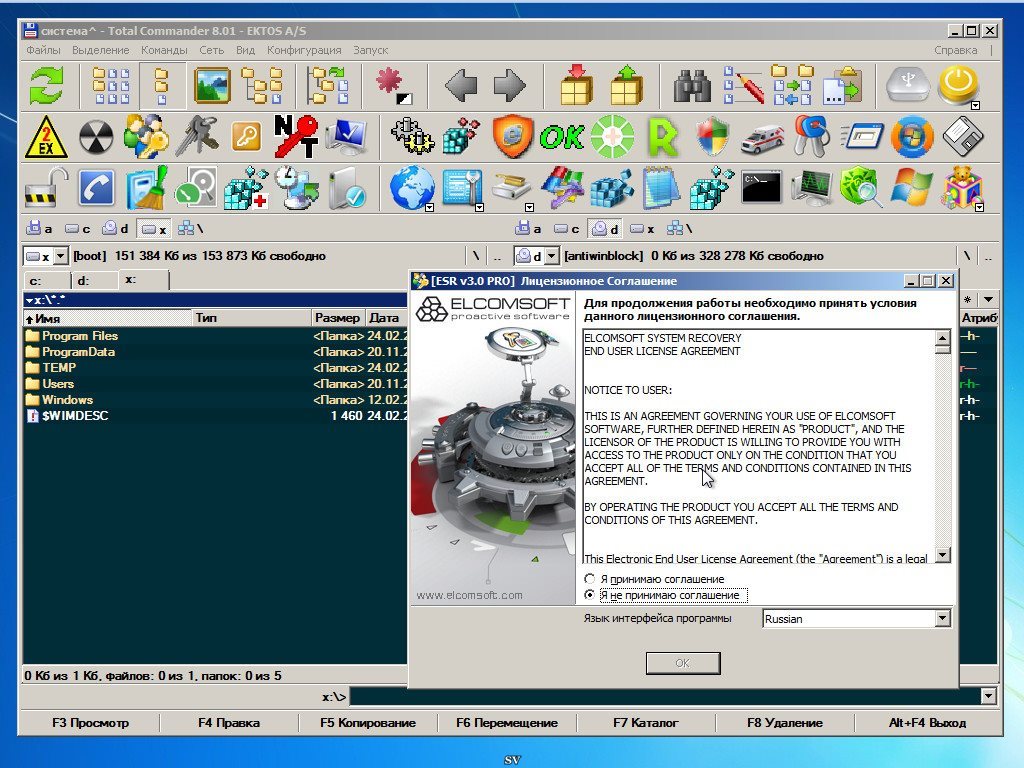Click the open padlock icon

point(46,187)
